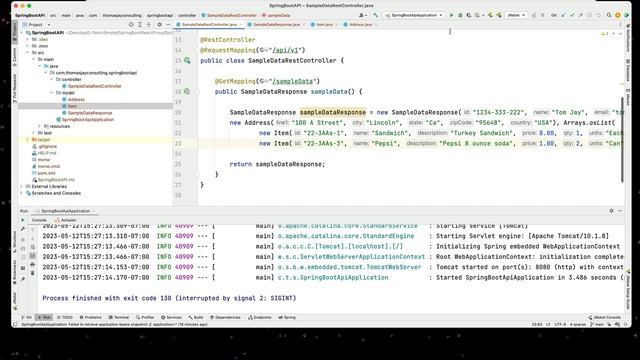640x360 pixels.
Task: Expand all icon in Project panel header
Action: (x=140, y=24)
